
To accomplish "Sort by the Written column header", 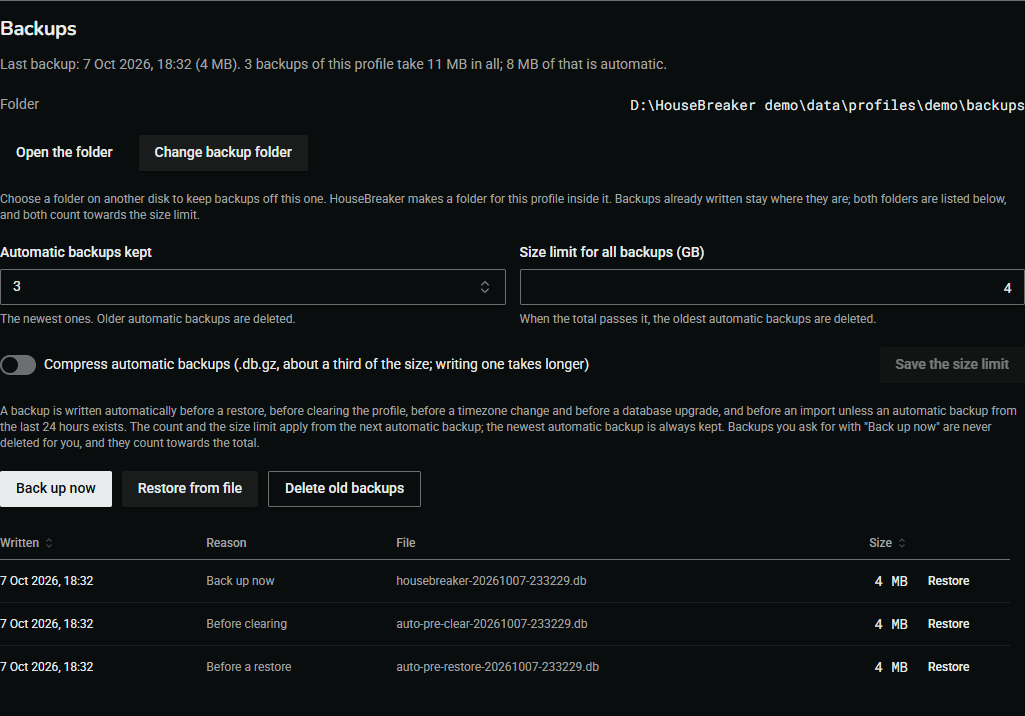I will (26, 543).
